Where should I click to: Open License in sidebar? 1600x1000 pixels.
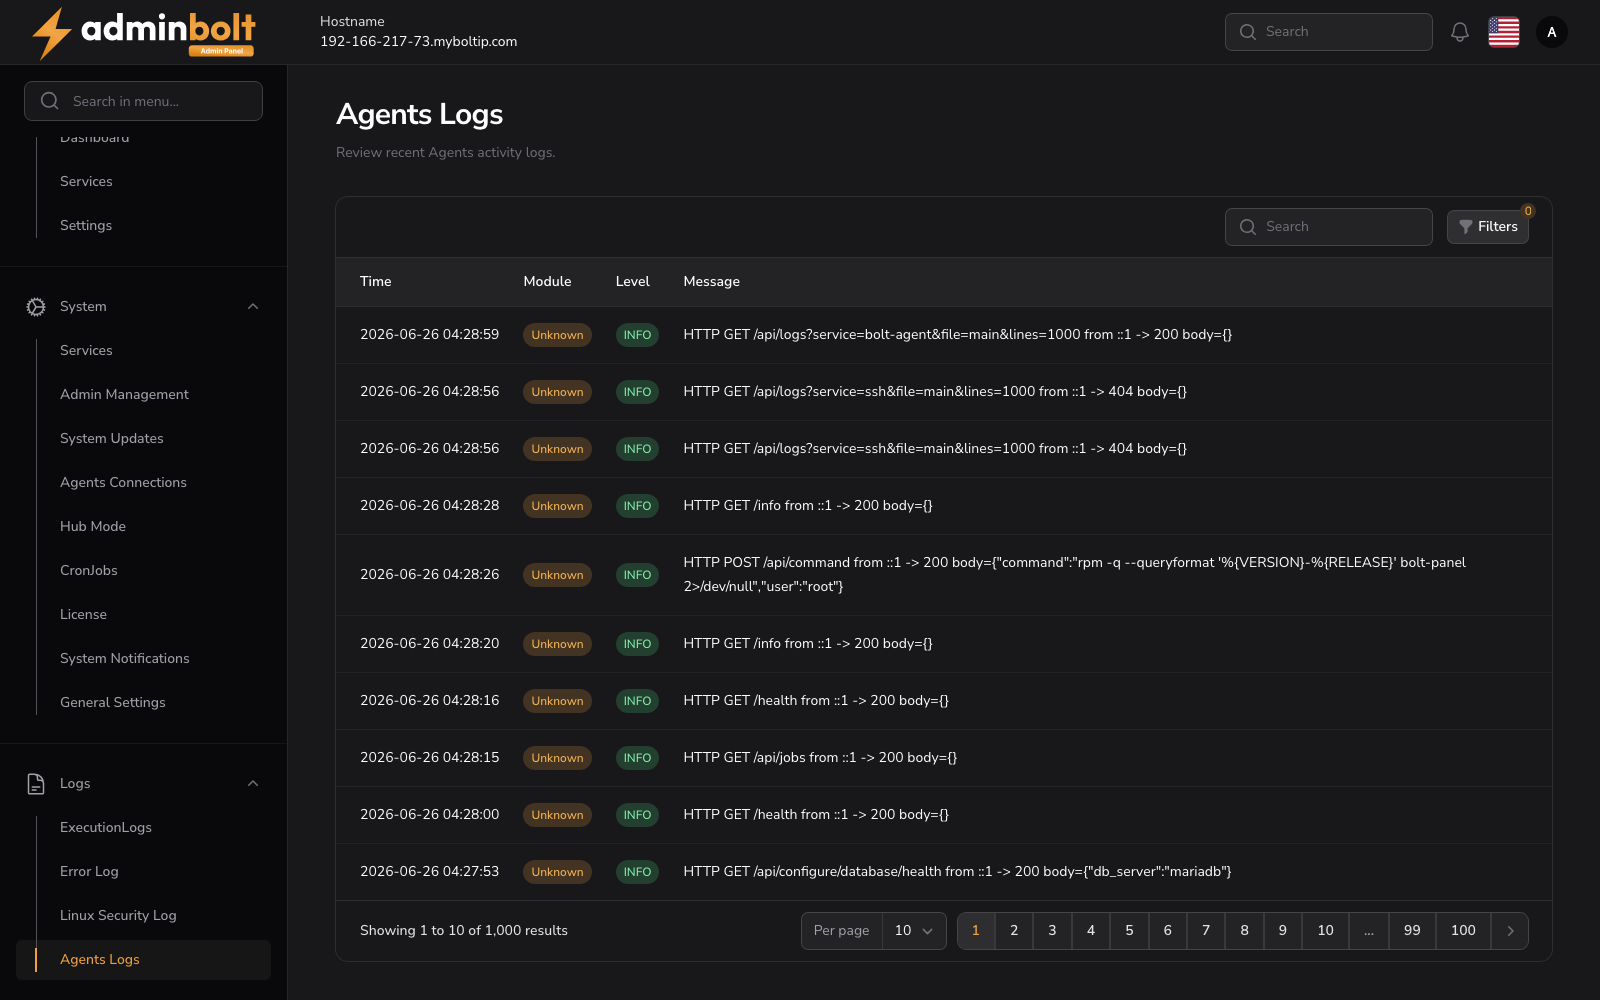click(x=83, y=615)
